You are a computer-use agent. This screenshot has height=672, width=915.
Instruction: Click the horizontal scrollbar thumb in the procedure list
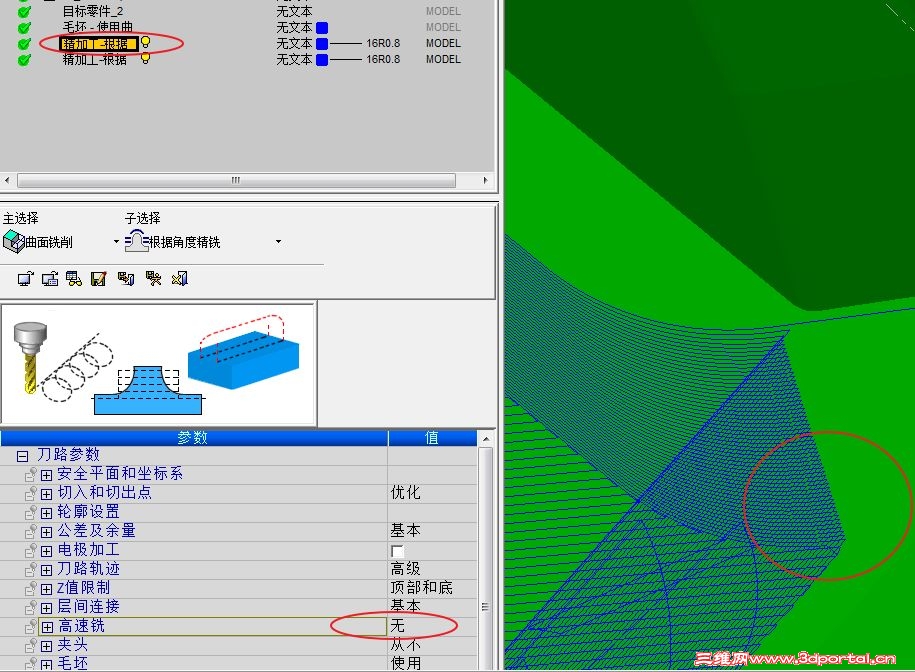pos(236,180)
